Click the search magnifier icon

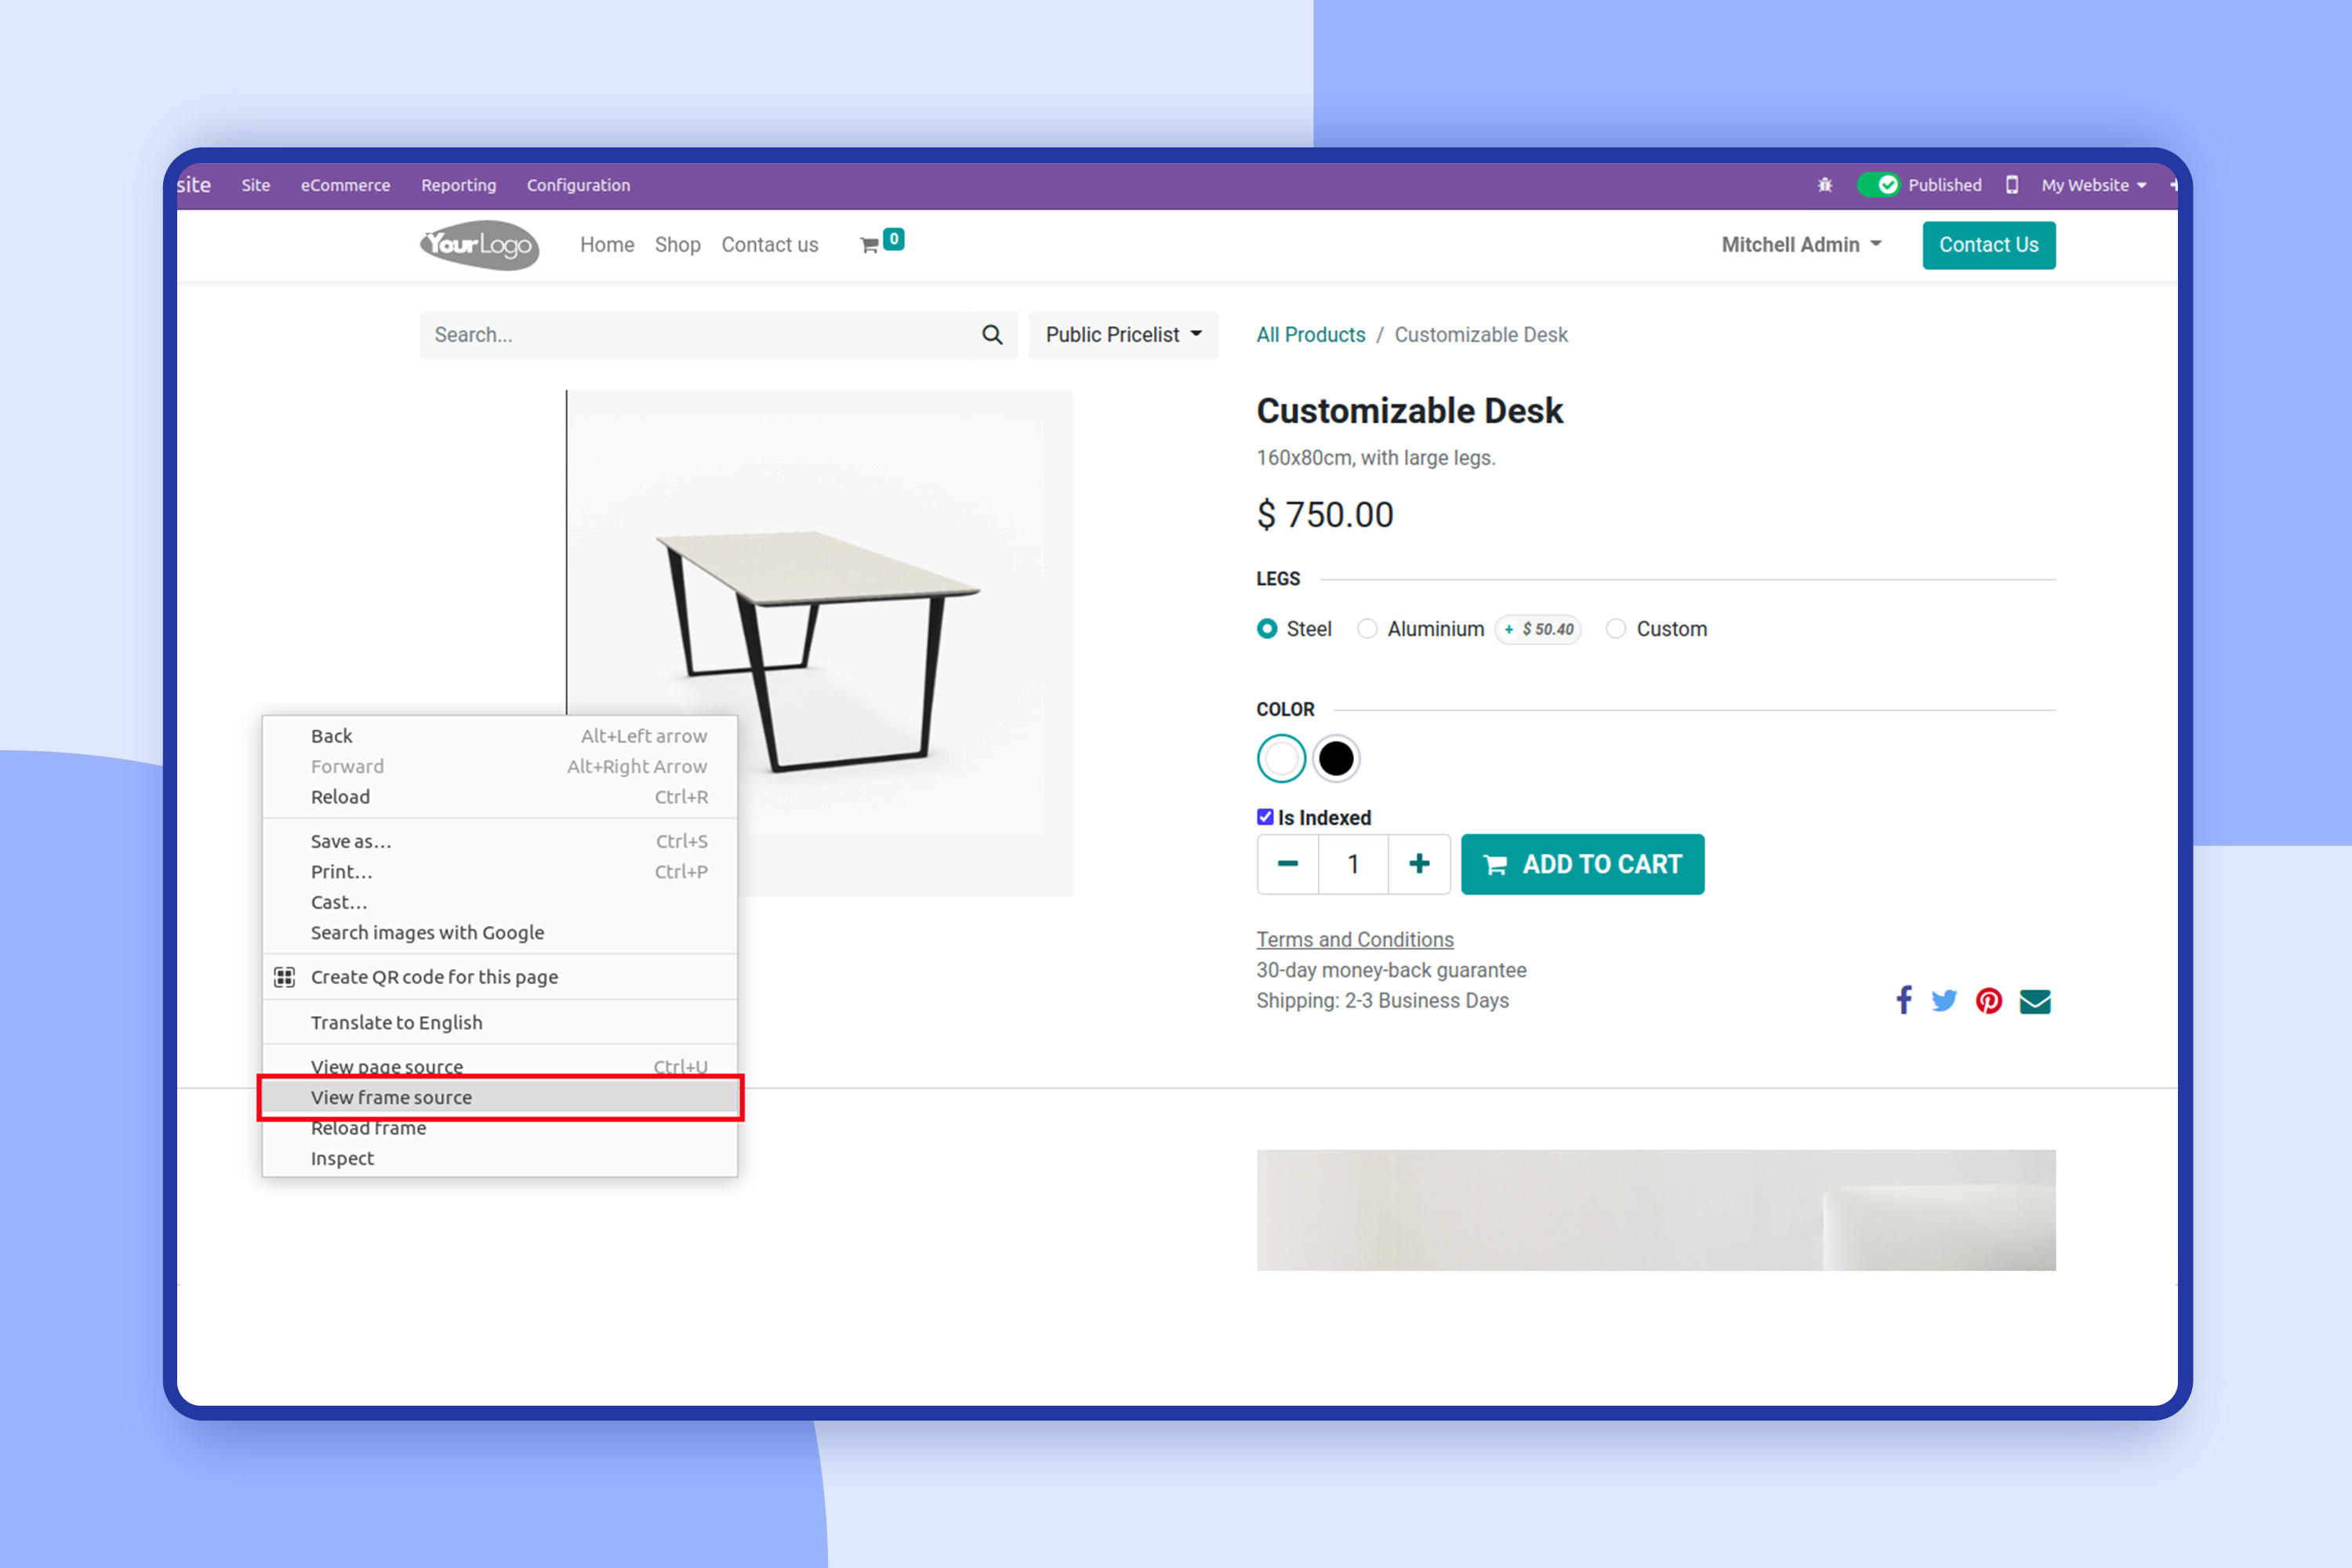[x=992, y=335]
